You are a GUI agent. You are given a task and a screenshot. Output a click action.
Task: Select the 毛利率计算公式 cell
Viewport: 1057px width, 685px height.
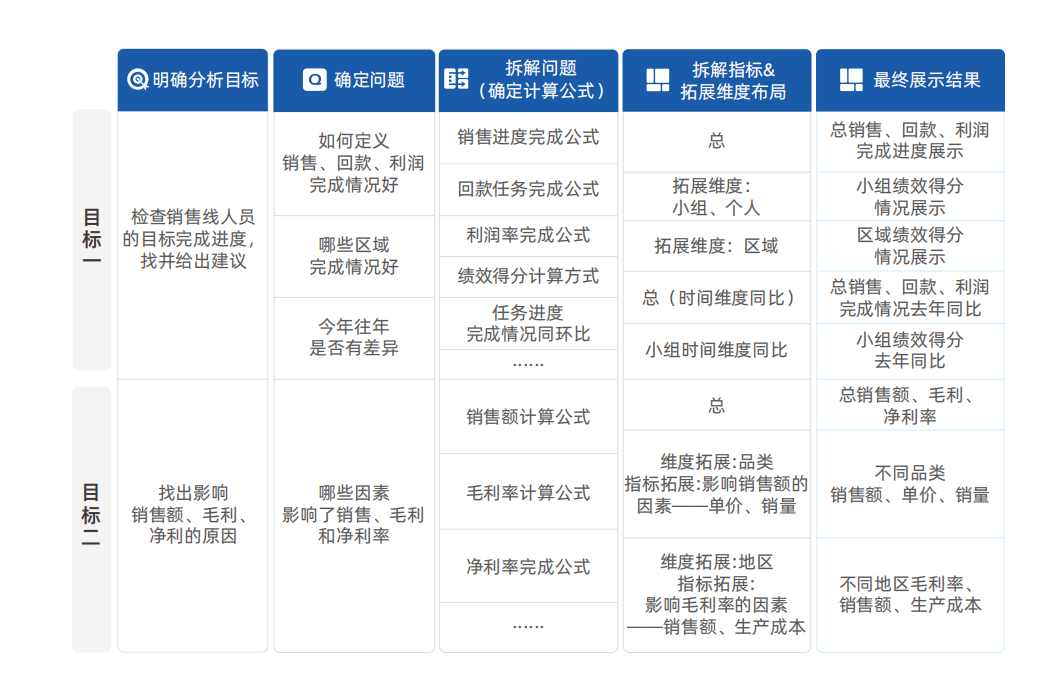[x=528, y=492]
